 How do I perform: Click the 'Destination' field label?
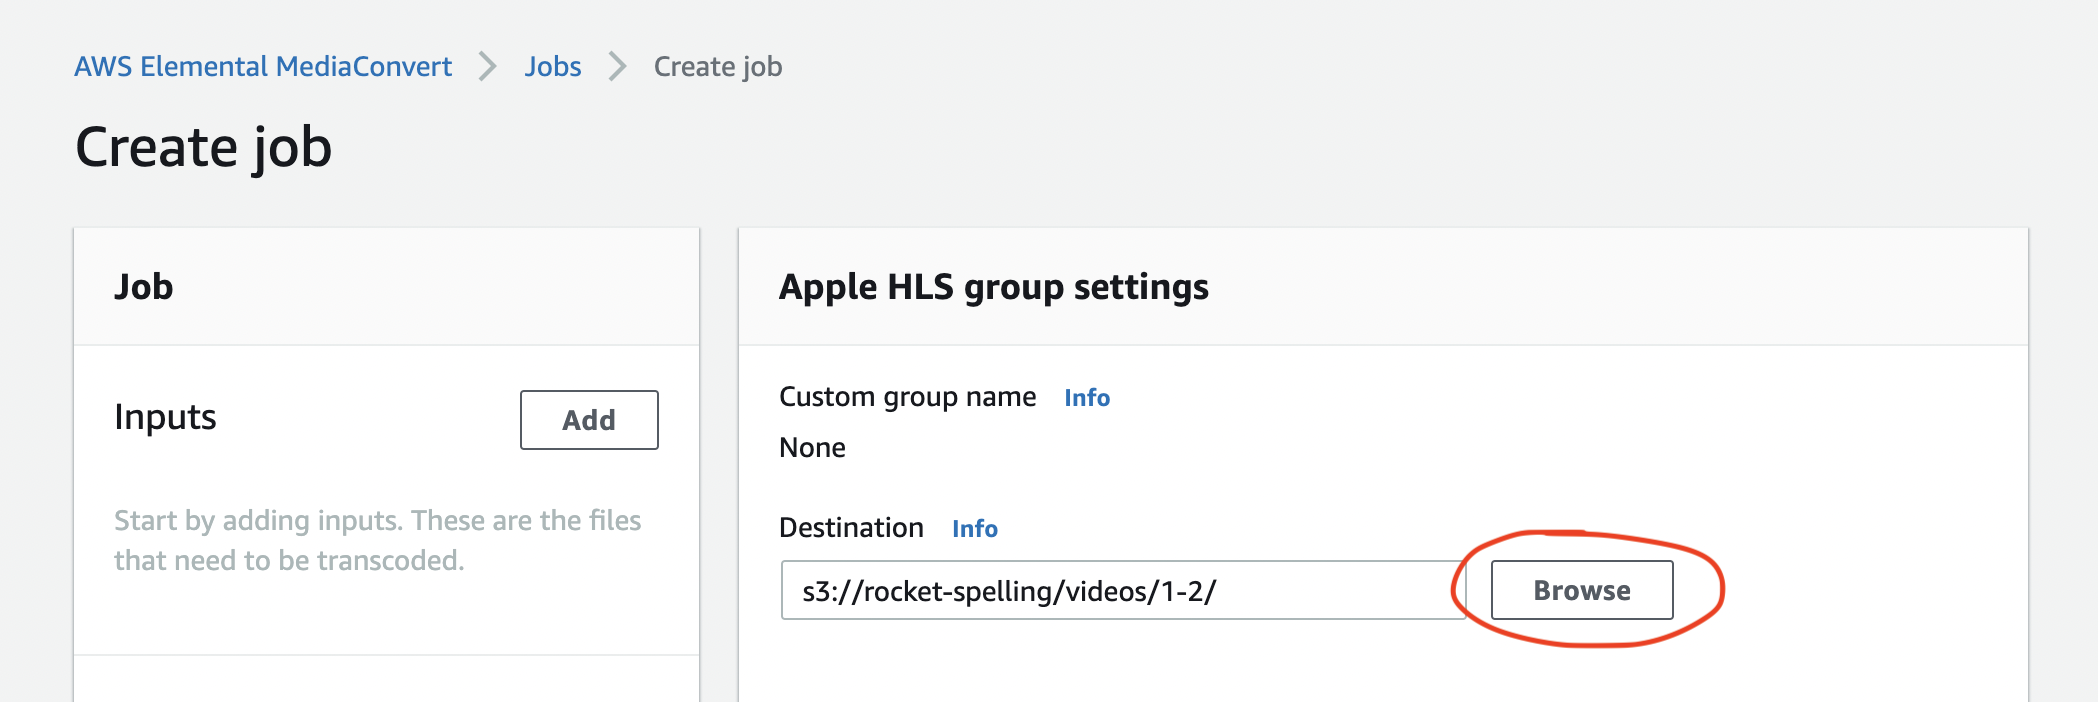(851, 528)
